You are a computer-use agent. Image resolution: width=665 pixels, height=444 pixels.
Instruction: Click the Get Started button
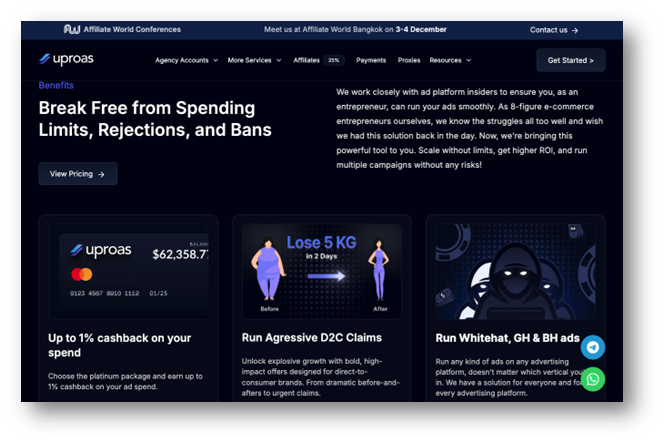click(570, 60)
